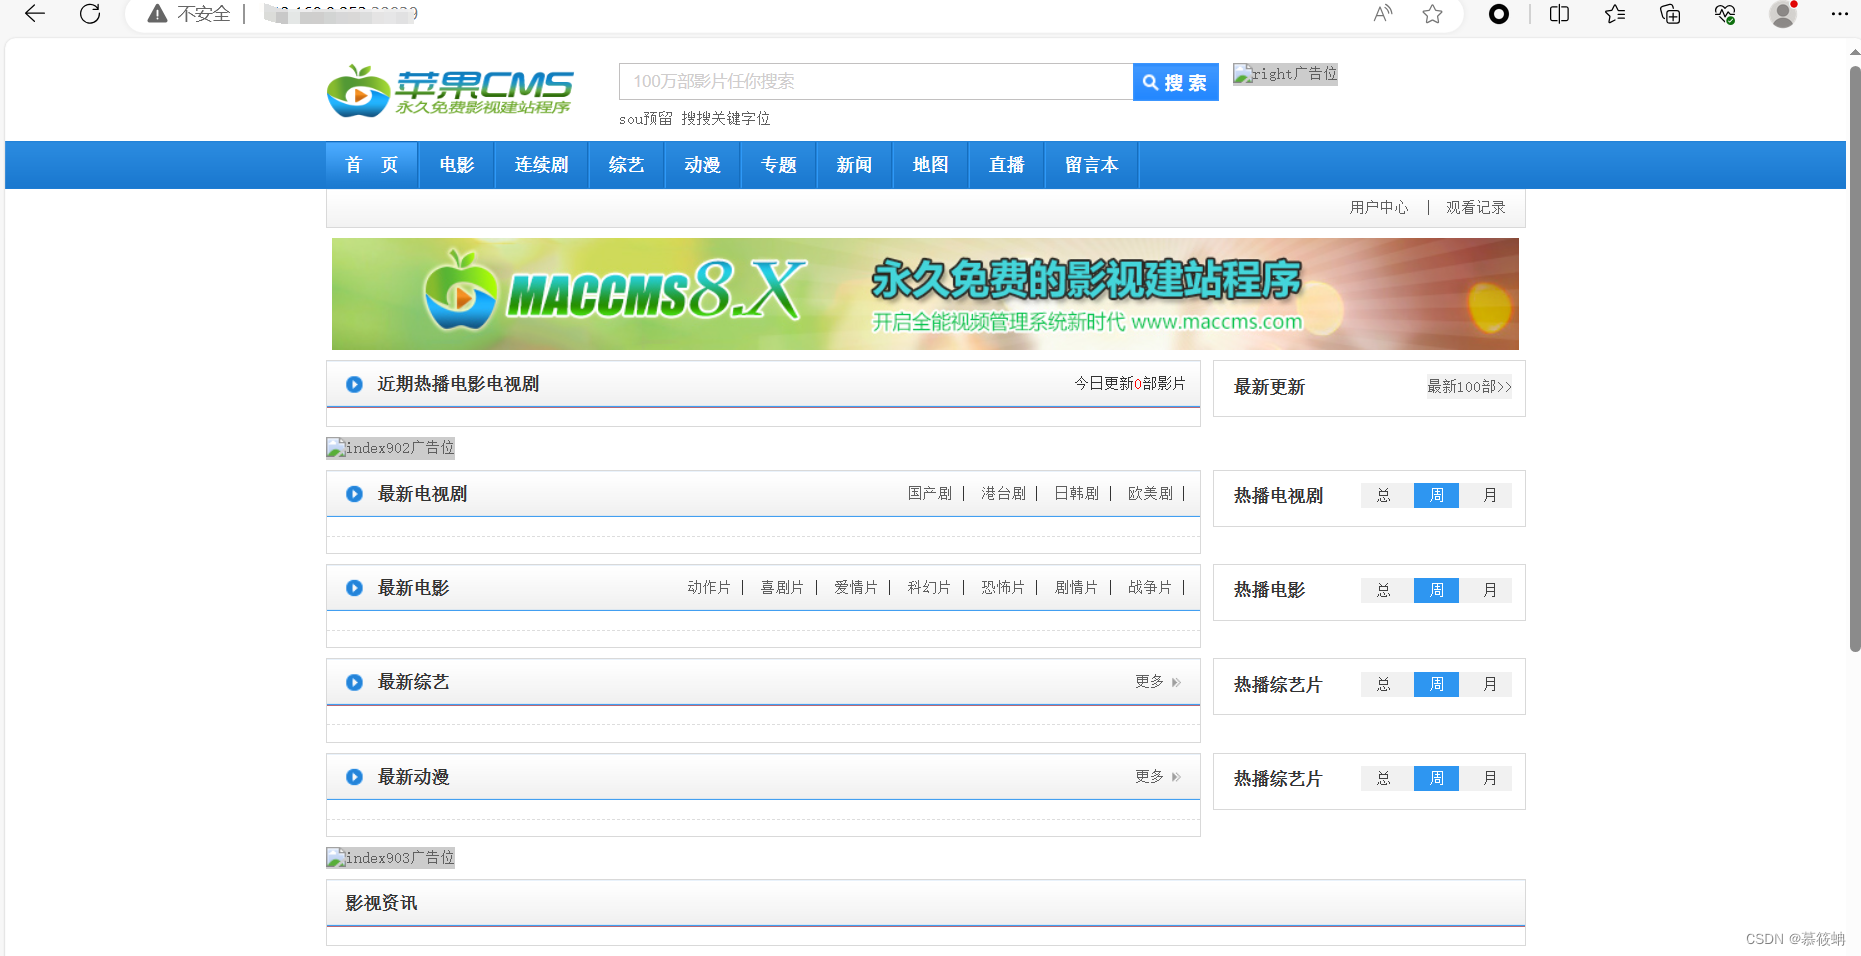Open the 最新100部>> link
Viewport: 1861px width, 956px height.
click(x=1469, y=387)
